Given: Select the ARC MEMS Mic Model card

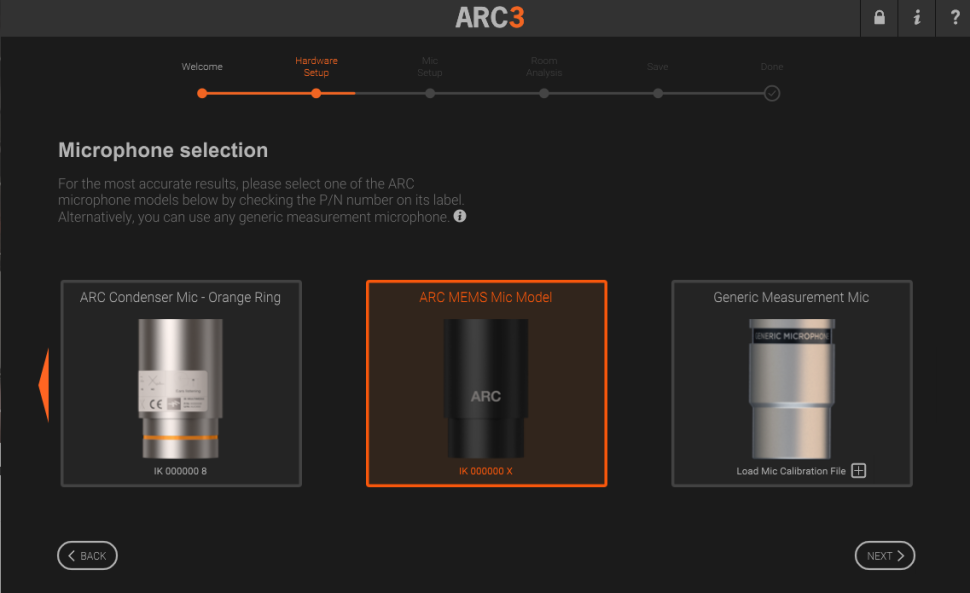Looking at the screenshot, I should tap(486, 383).
